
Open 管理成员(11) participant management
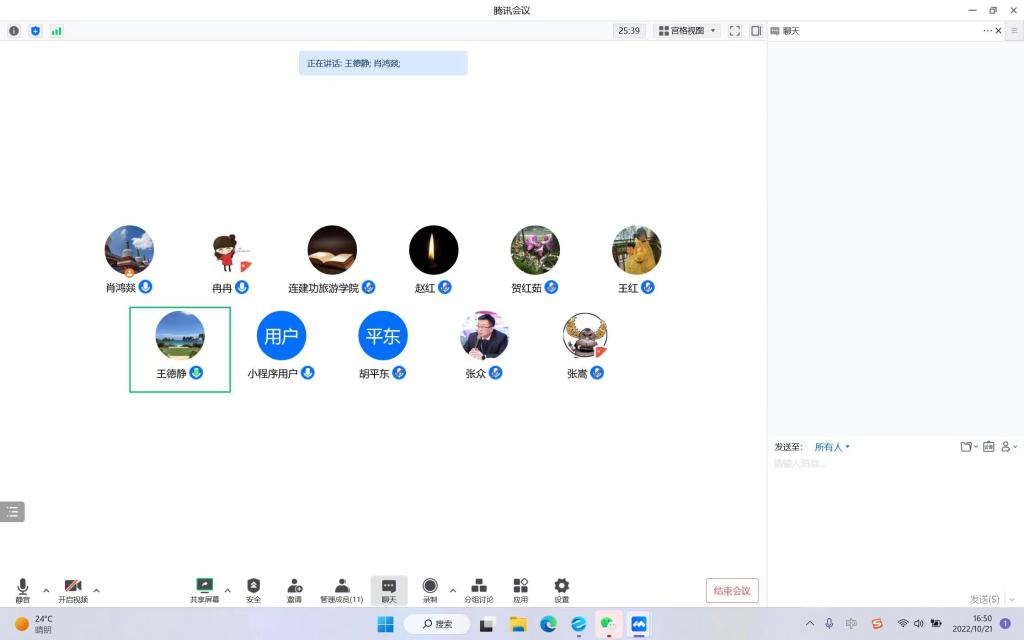point(341,589)
